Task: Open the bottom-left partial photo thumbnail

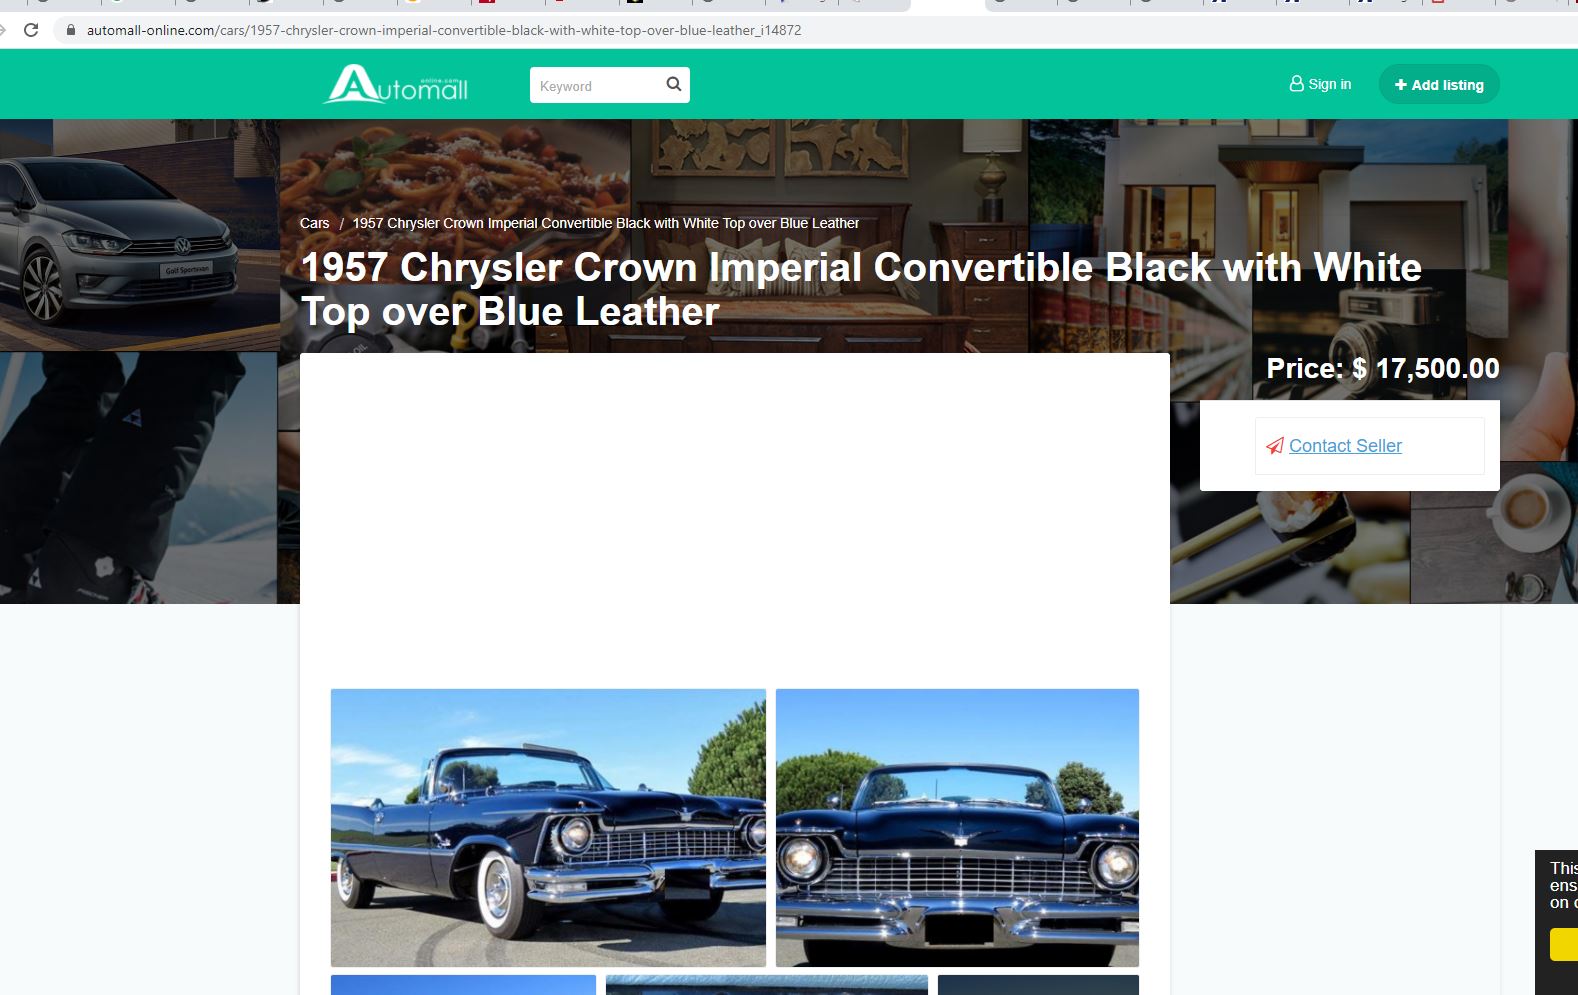Action: coord(463,985)
